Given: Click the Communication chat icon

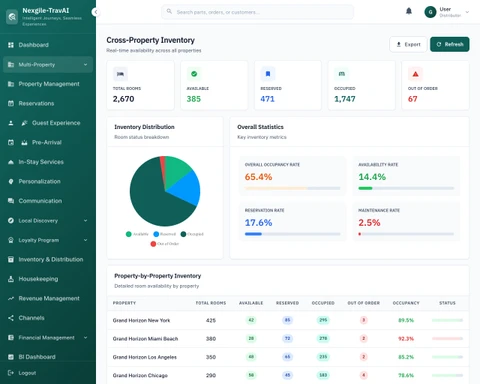Looking at the screenshot, I should coord(11,201).
